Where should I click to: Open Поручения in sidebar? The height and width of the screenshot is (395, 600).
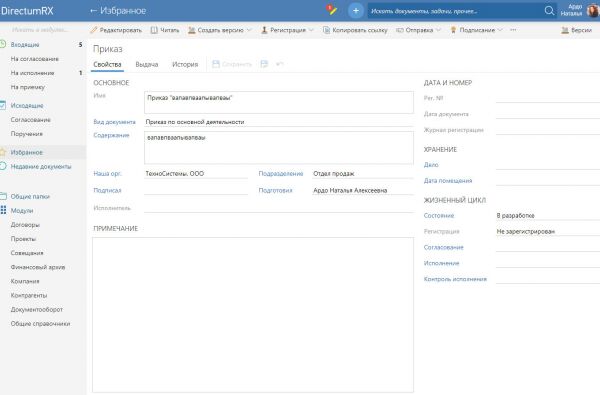click(27, 134)
